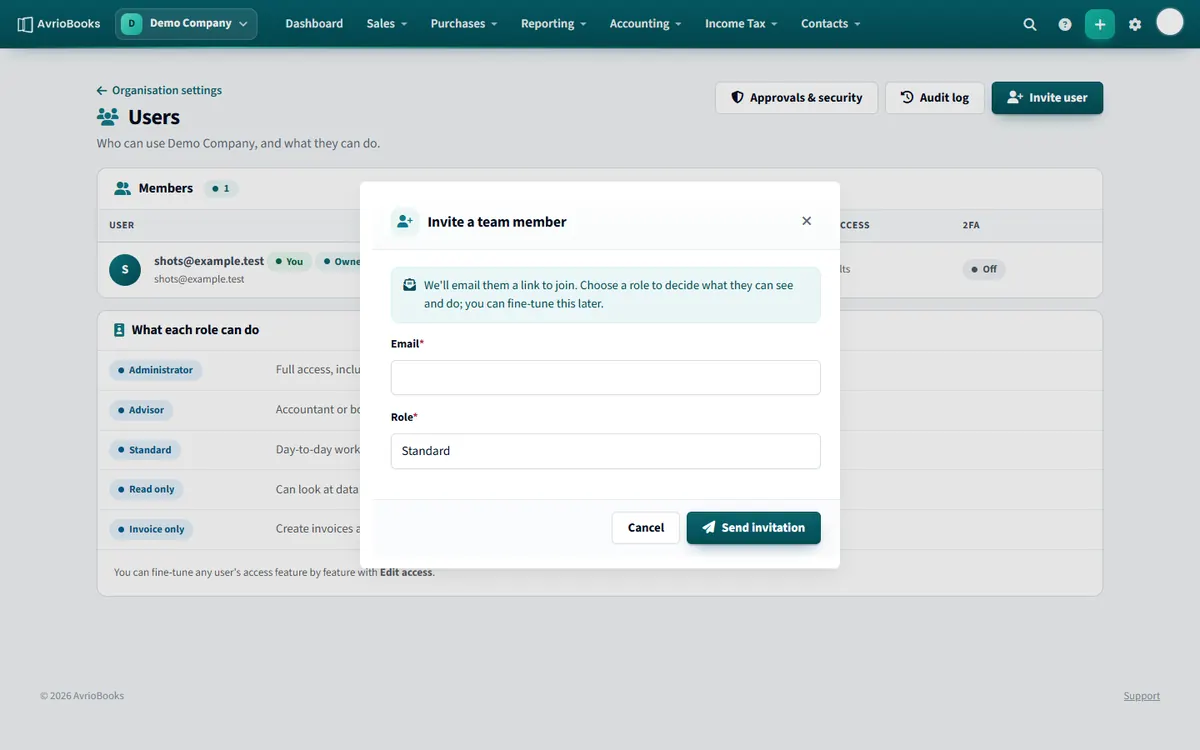The width and height of the screenshot is (1200, 750).
Task: Click the © 2026 AvrioBooks footer text
Action: (x=82, y=696)
